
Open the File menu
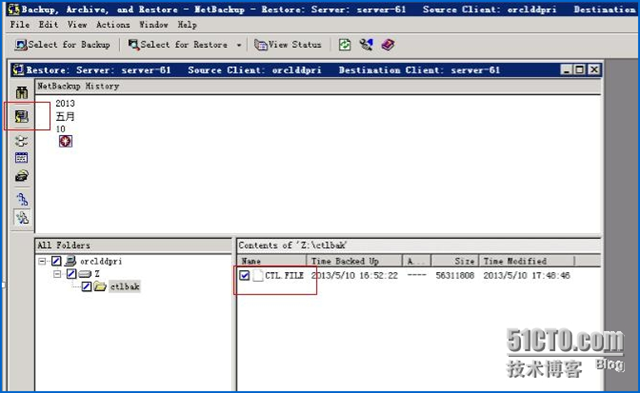[x=20, y=25]
